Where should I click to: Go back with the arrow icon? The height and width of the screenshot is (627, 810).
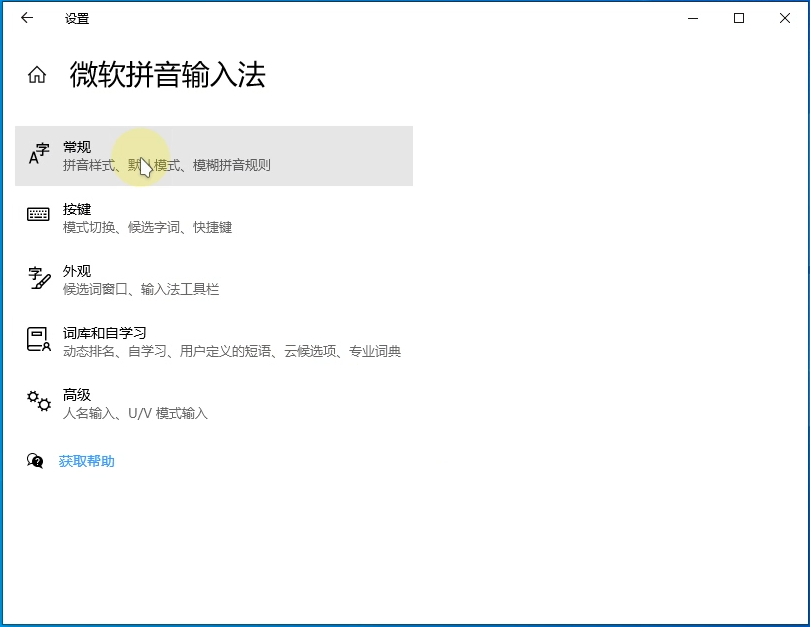point(27,18)
